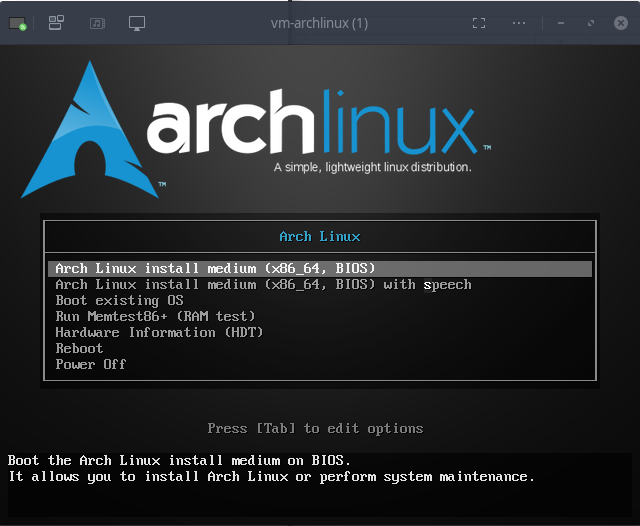Restore the window using the diamond icon
The image size is (640, 526).
tap(591, 23)
